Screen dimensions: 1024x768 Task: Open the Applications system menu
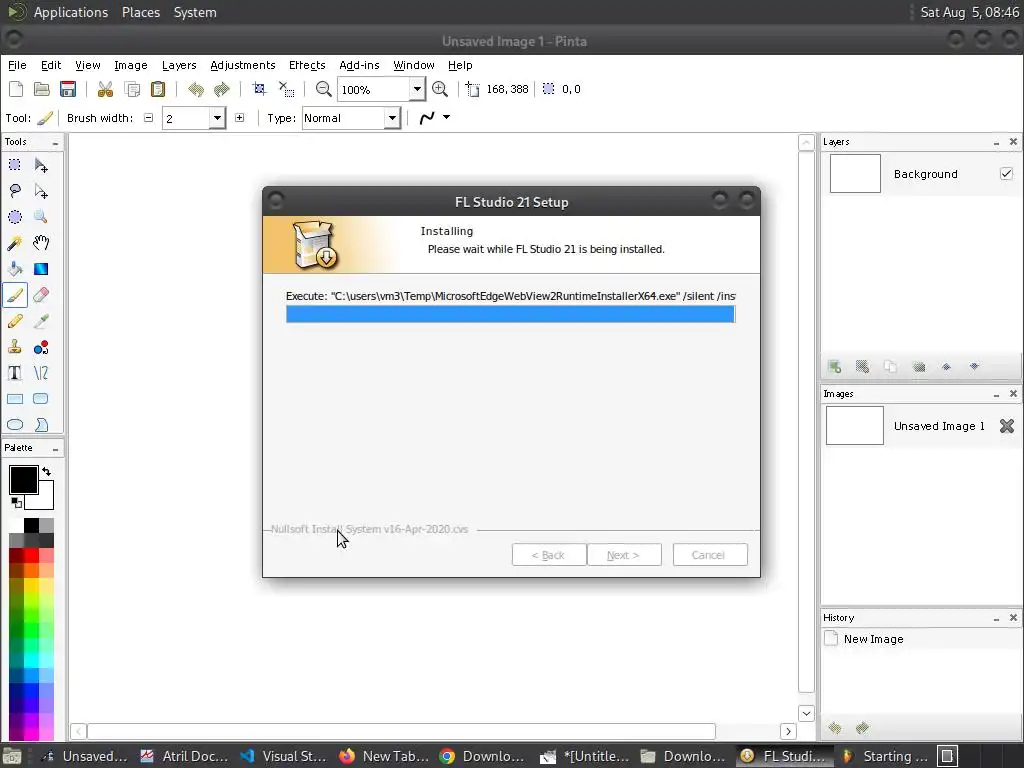71,12
